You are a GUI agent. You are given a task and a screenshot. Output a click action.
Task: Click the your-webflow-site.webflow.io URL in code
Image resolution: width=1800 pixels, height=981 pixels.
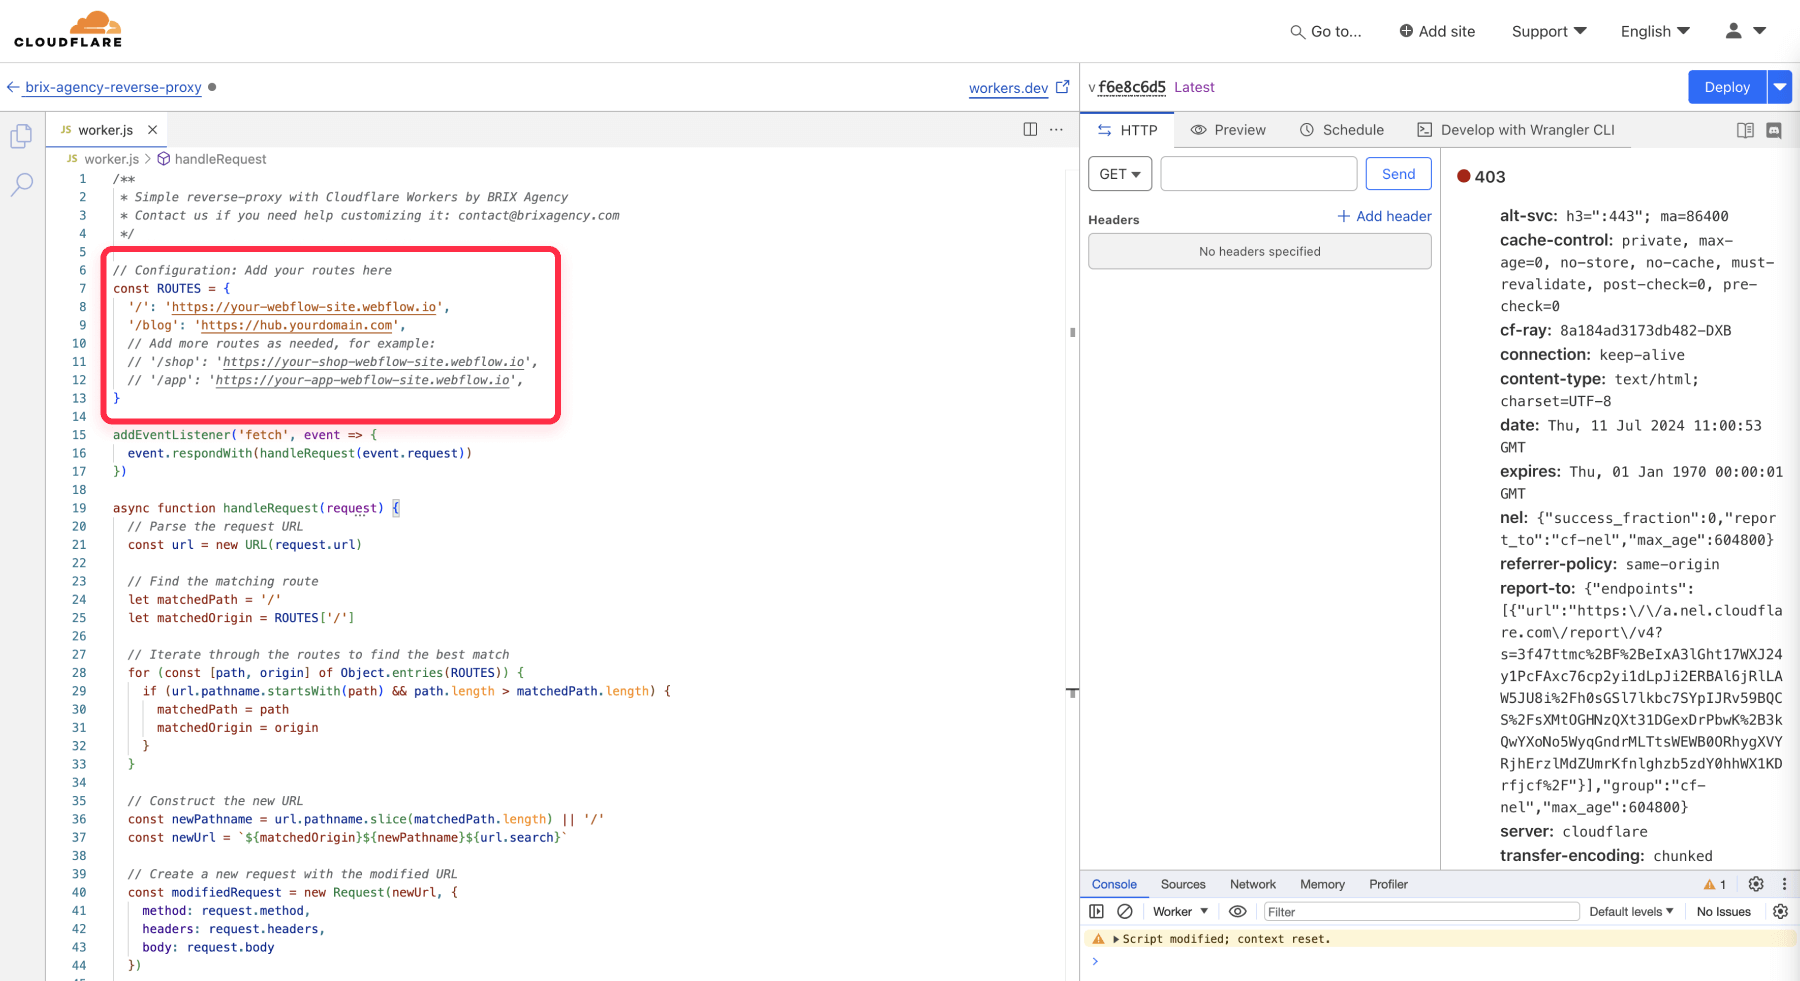(304, 307)
